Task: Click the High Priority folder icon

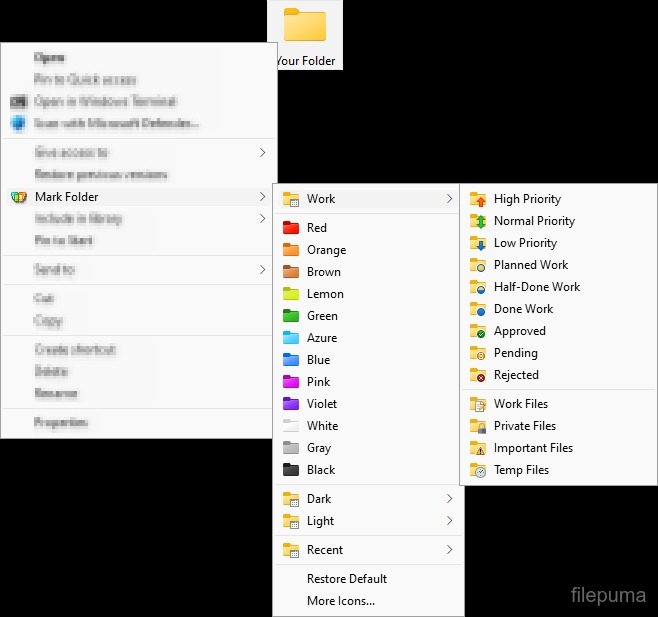Action: tap(478, 199)
